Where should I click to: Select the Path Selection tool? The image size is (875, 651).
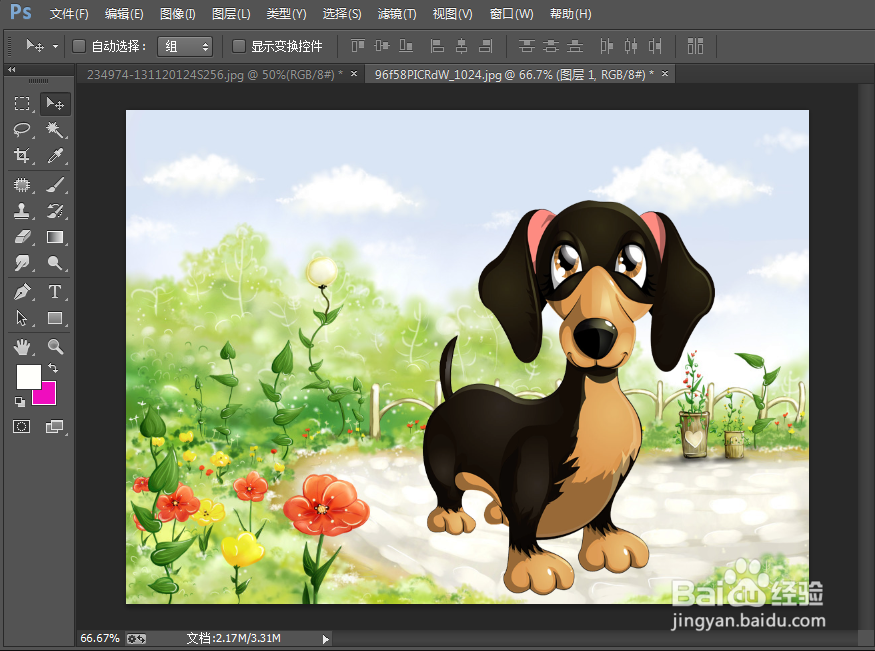pos(22,318)
